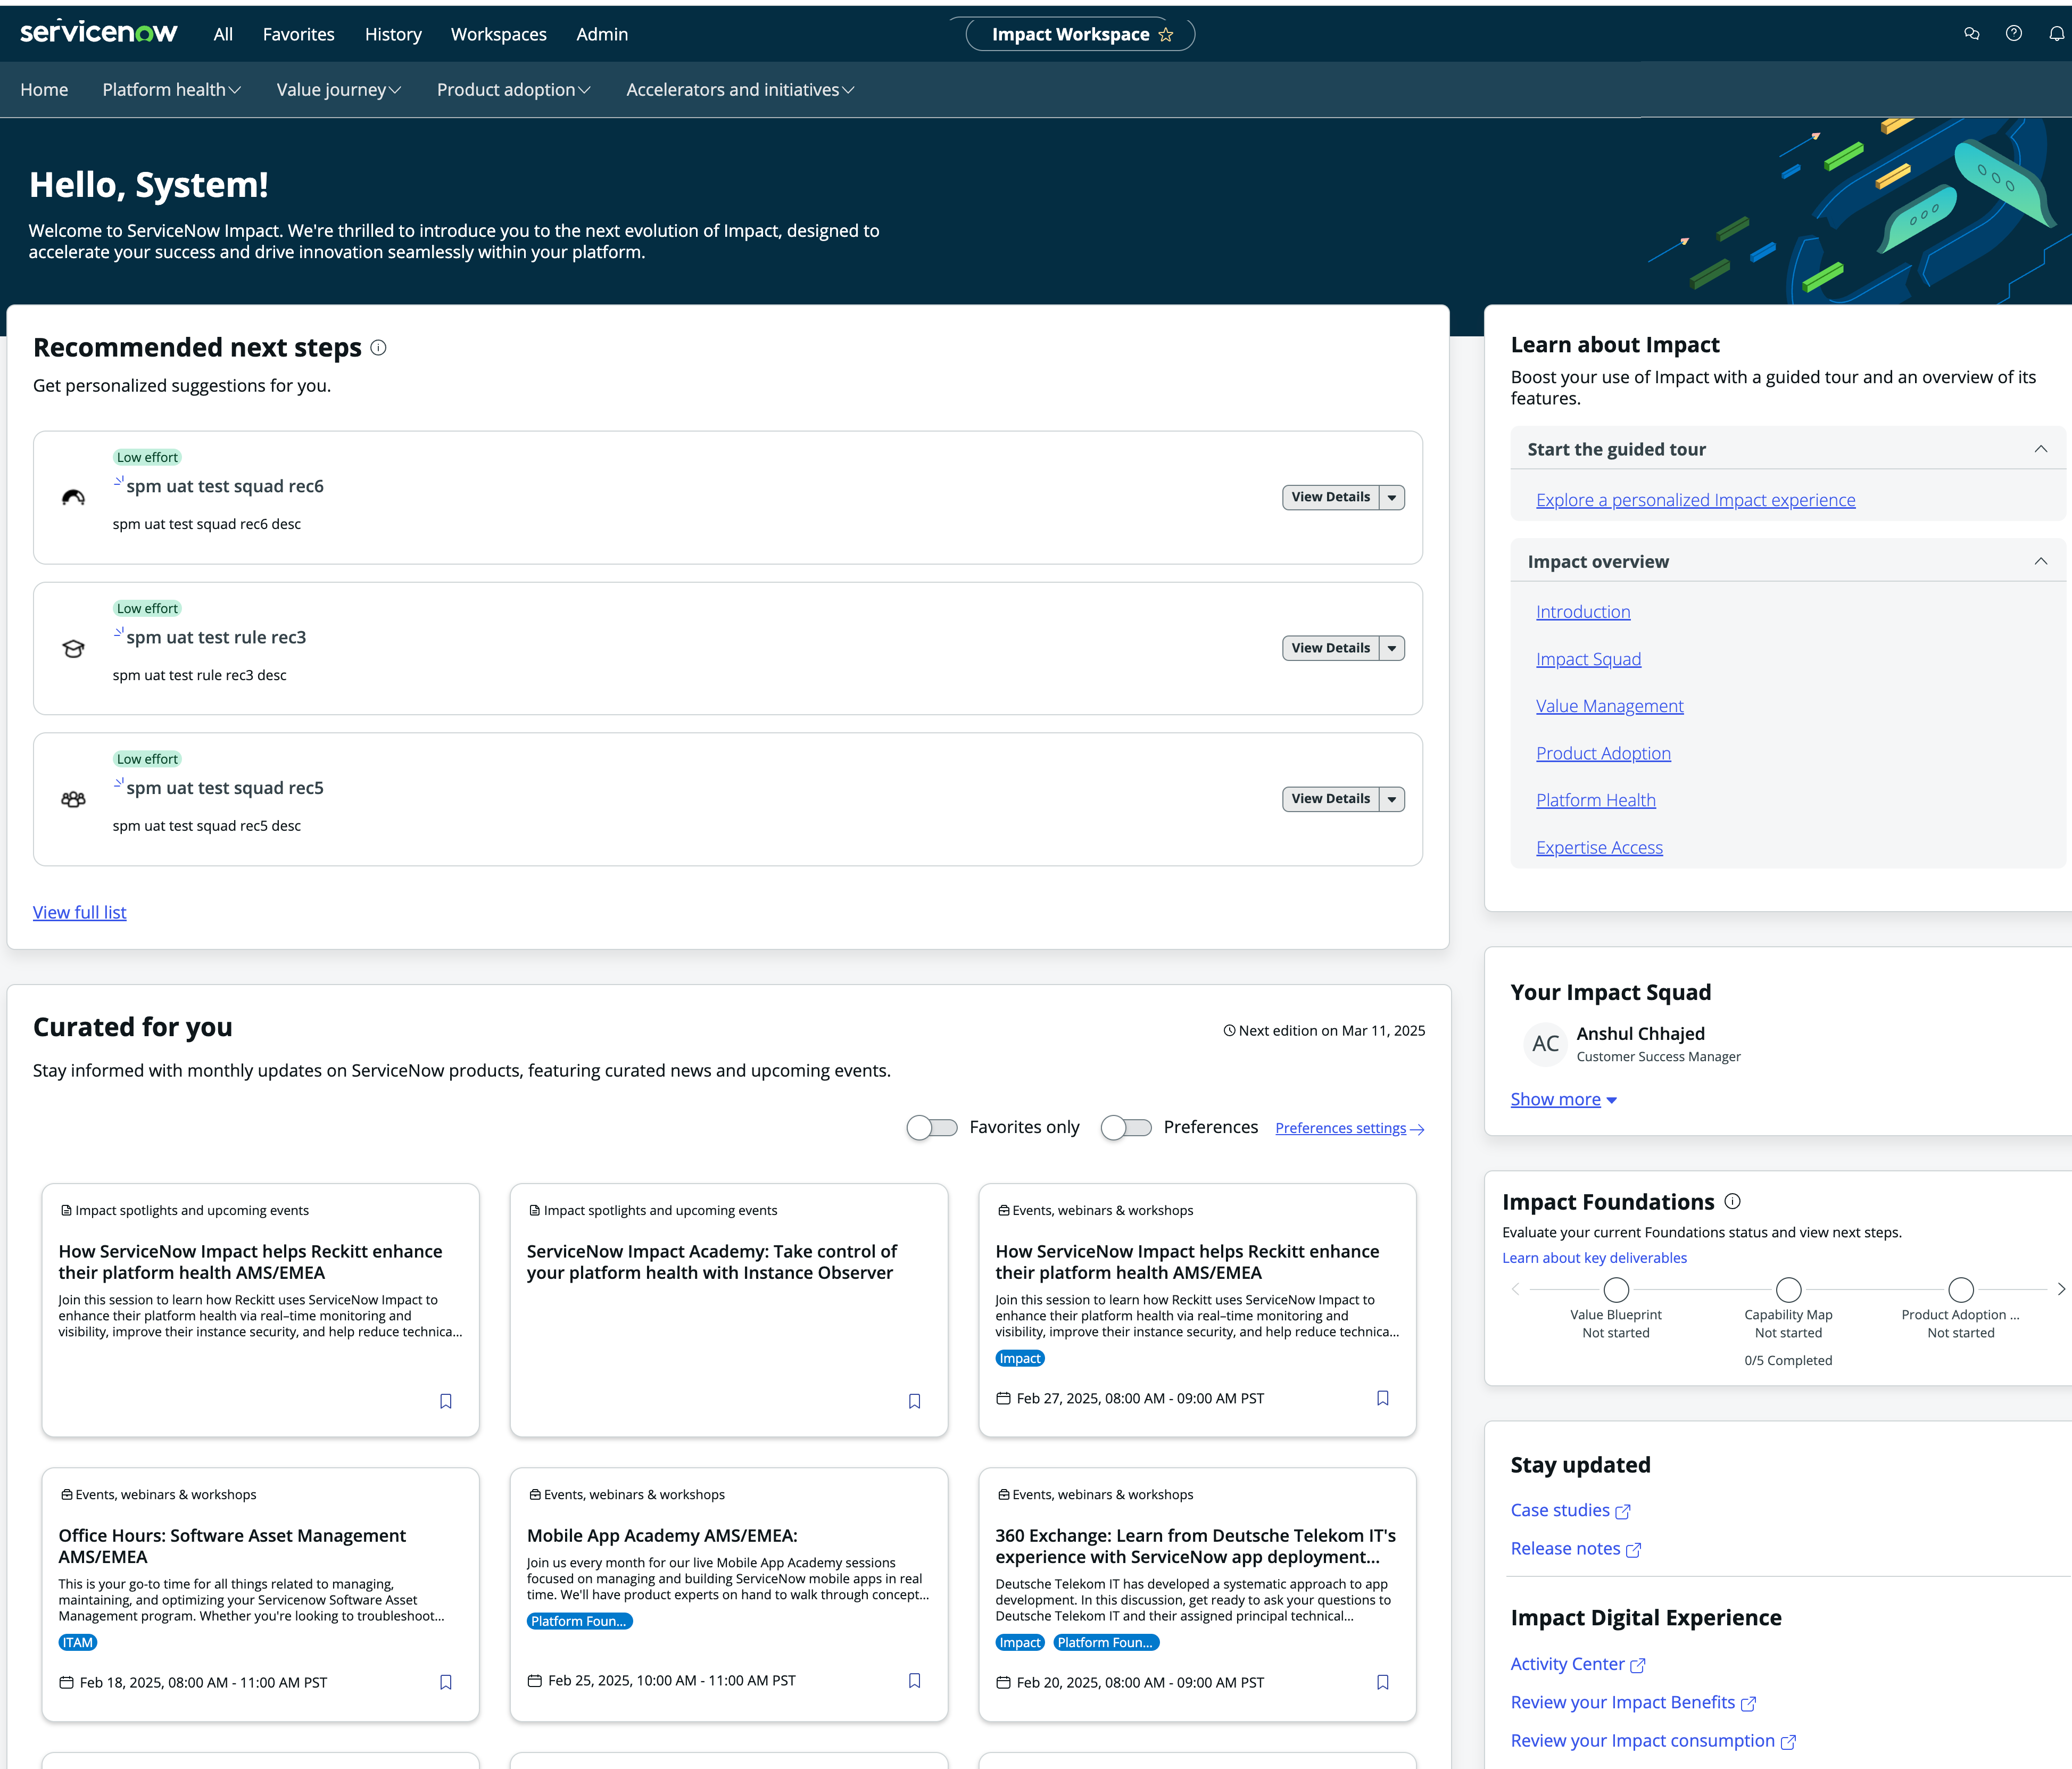Open external link icon for Activity Center

[1638, 1666]
